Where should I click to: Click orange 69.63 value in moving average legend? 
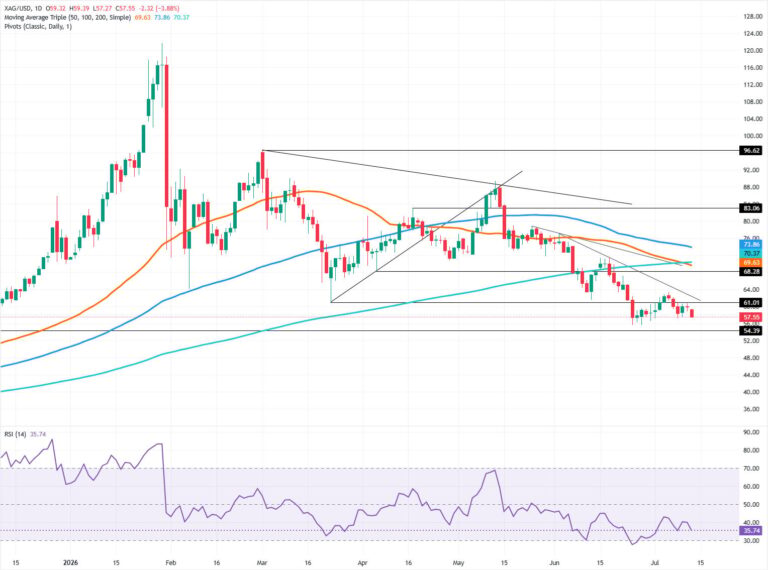click(142, 18)
